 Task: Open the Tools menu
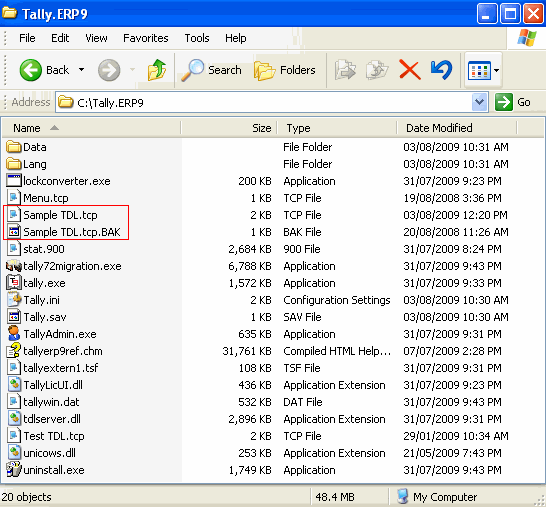pyautogui.click(x=197, y=38)
